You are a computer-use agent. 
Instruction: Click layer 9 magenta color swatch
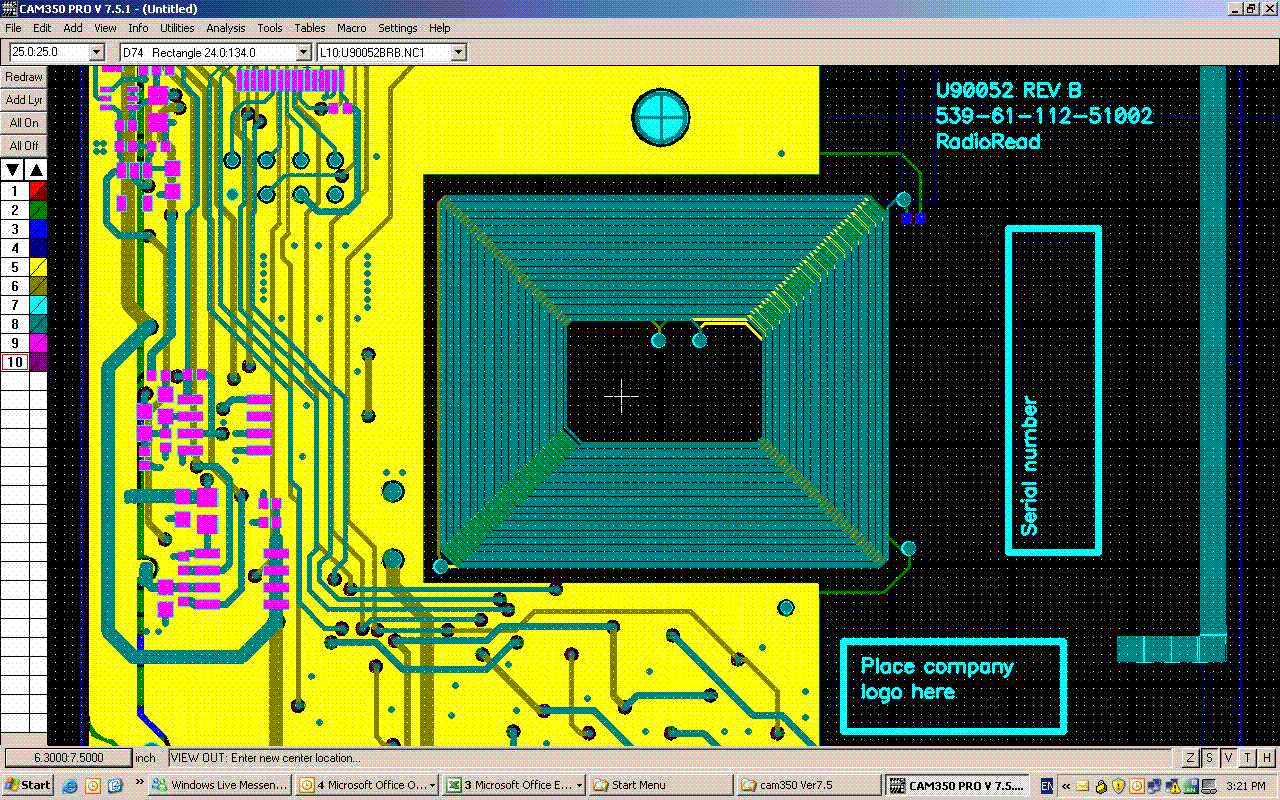(38, 343)
